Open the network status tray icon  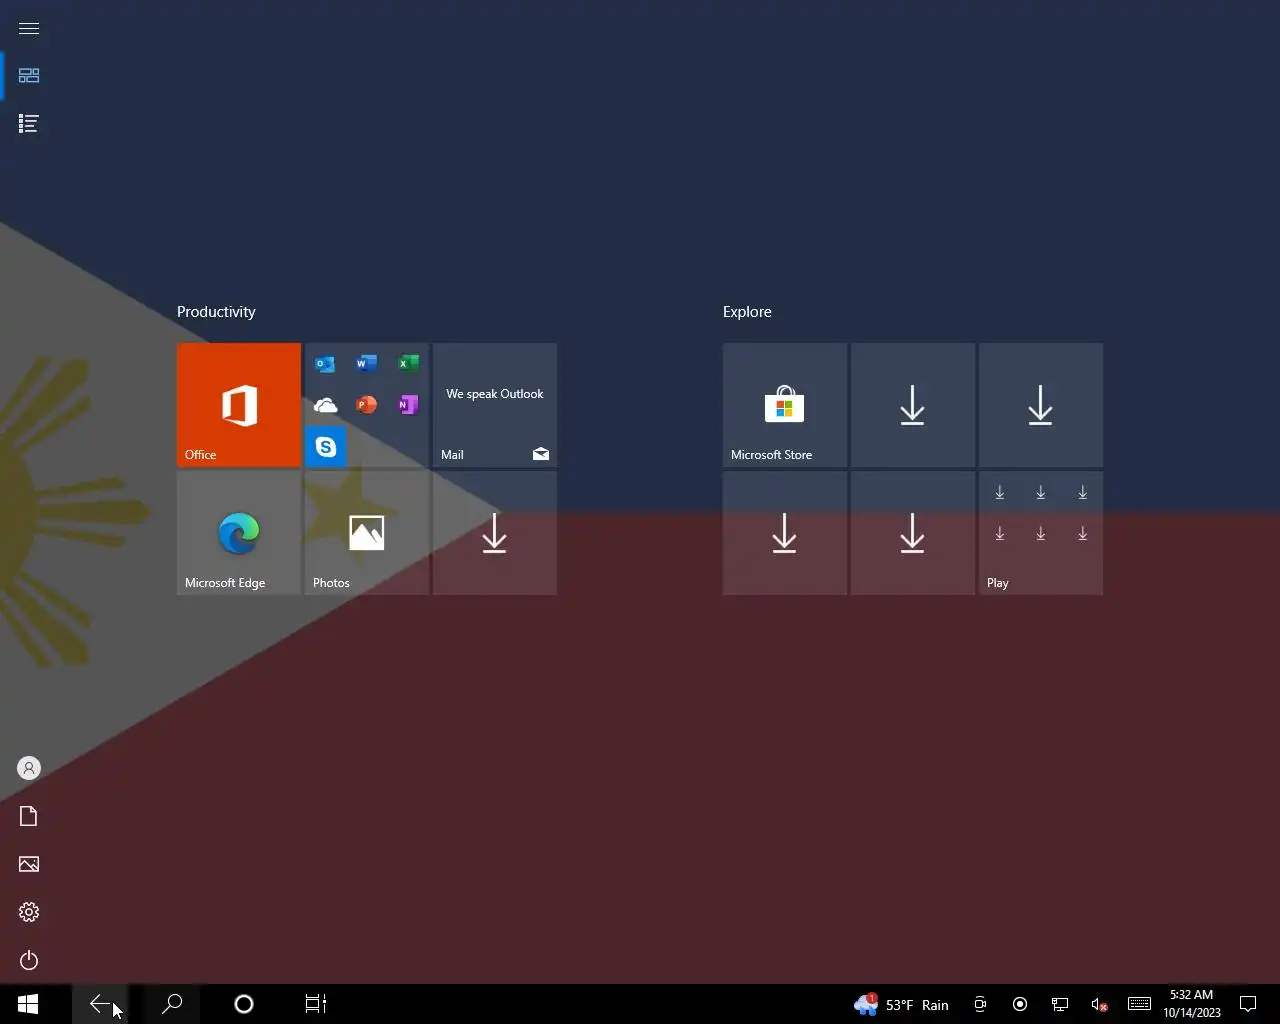(x=1060, y=1004)
